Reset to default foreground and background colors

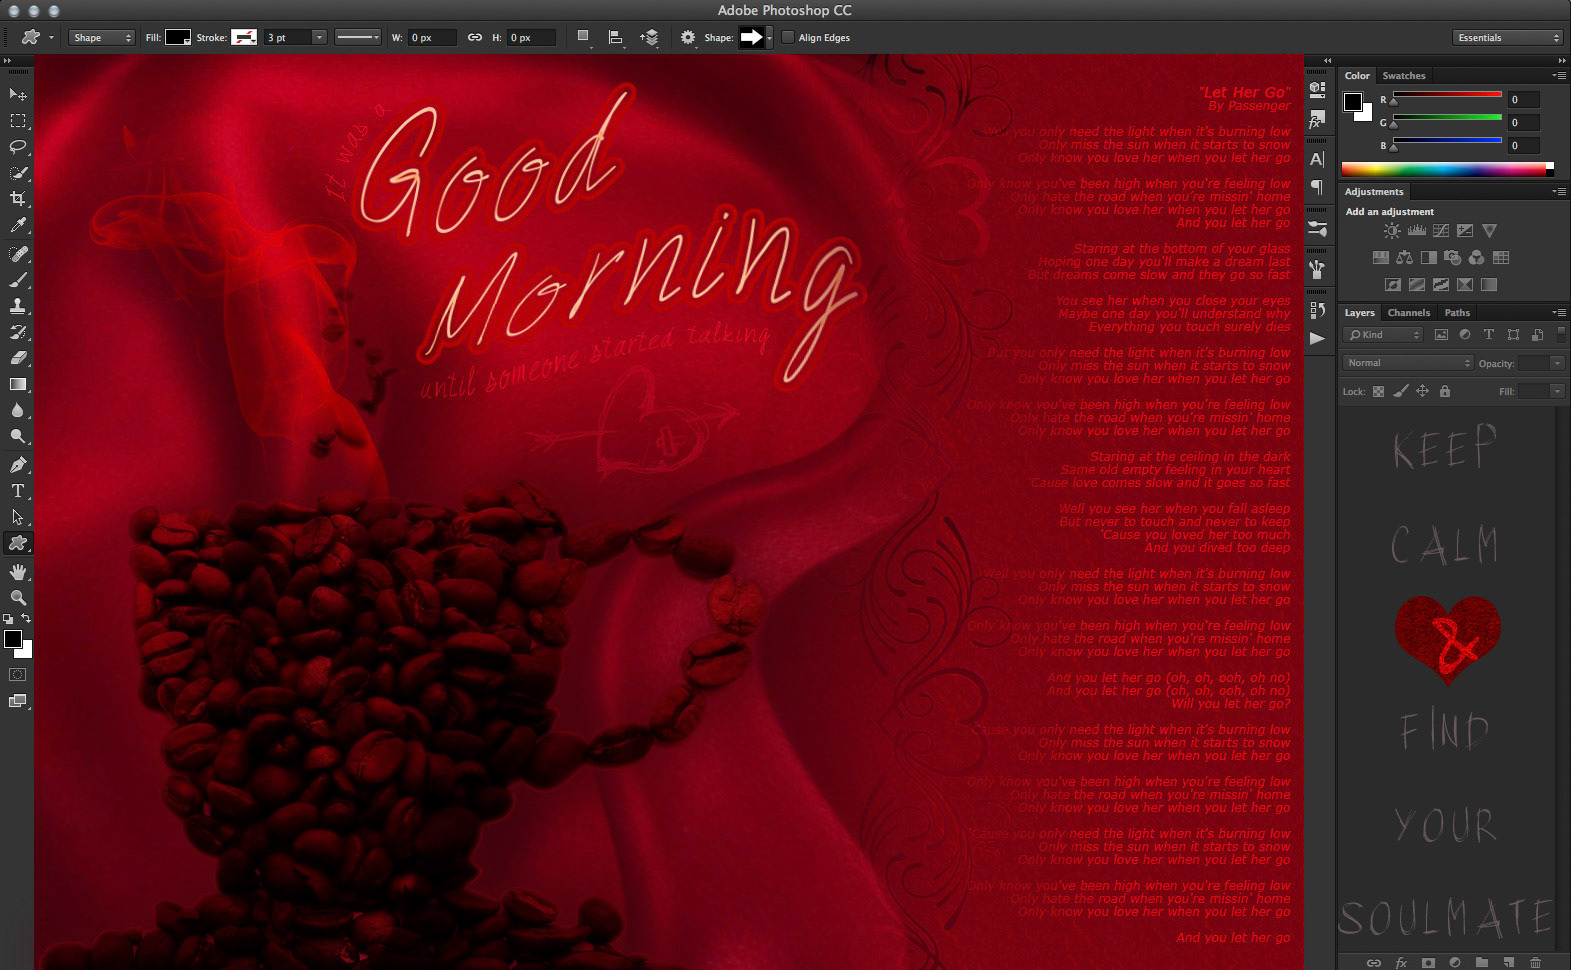tap(8, 619)
